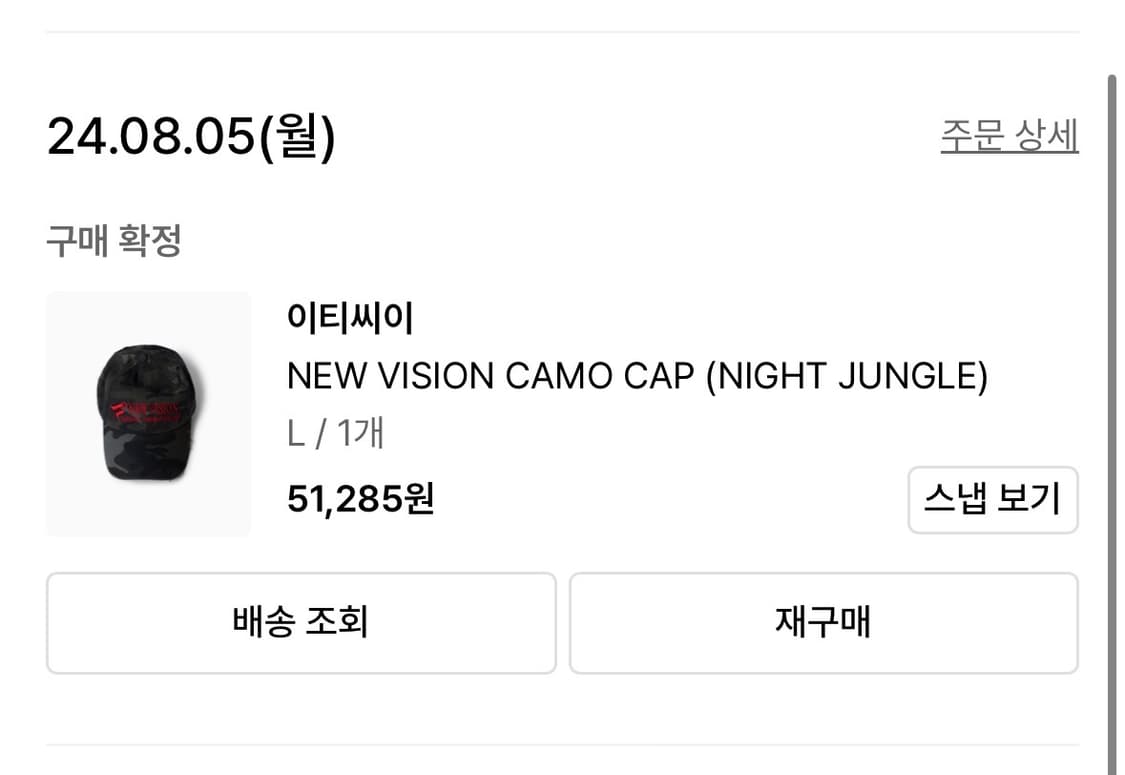Screen dimensions: 1125x775
Task: View order snapshot with 스냅 보기
Action: click(992, 500)
